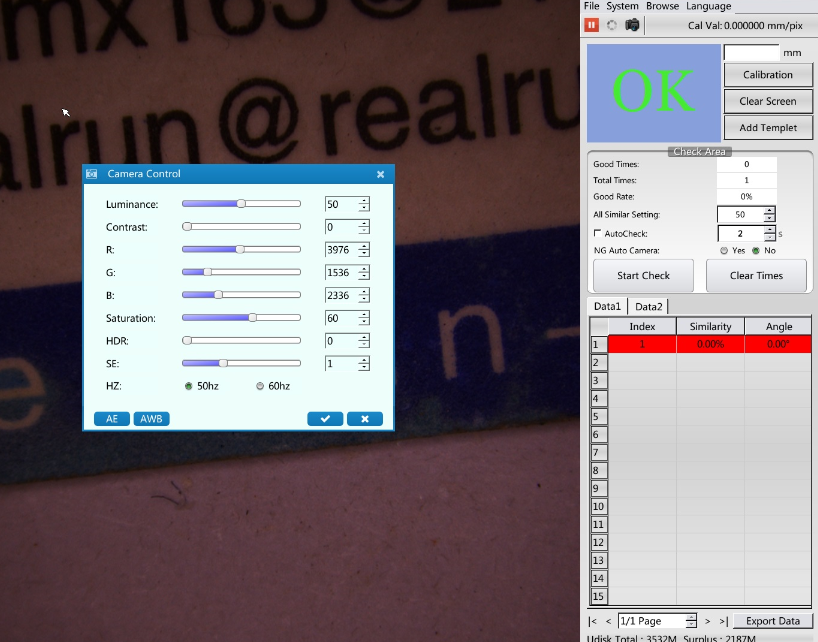Click the AE auto exposure button
The width and height of the screenshot is (818, 642).
coord(112,419)
